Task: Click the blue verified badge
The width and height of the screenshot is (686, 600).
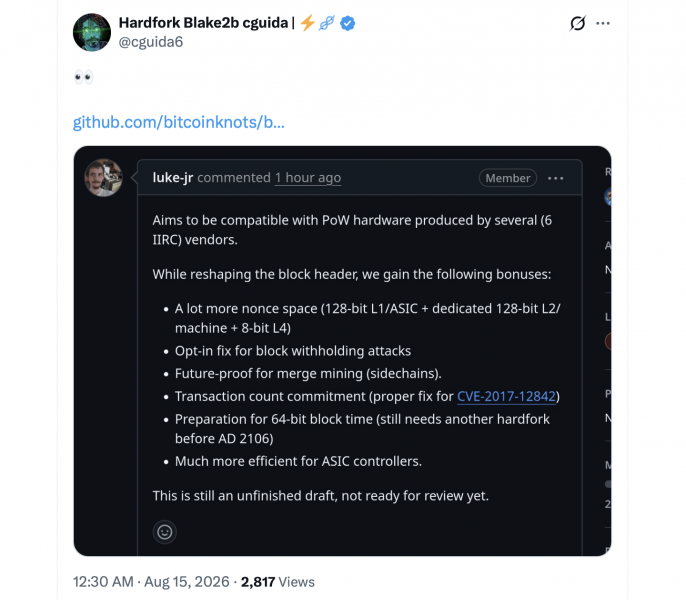Action: click(348, 23)
